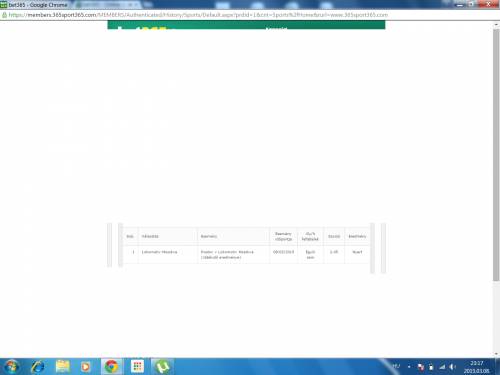Viewport: 500px width, 375px height.
Task: Open Windows Media Player from taskbar
Action: (86, 367)
